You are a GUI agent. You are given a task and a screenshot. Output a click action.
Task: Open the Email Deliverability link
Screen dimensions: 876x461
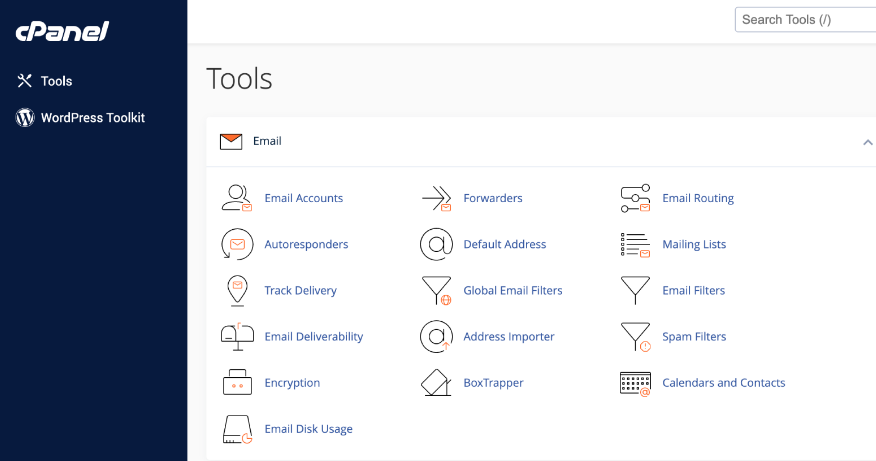pos(313,337)
